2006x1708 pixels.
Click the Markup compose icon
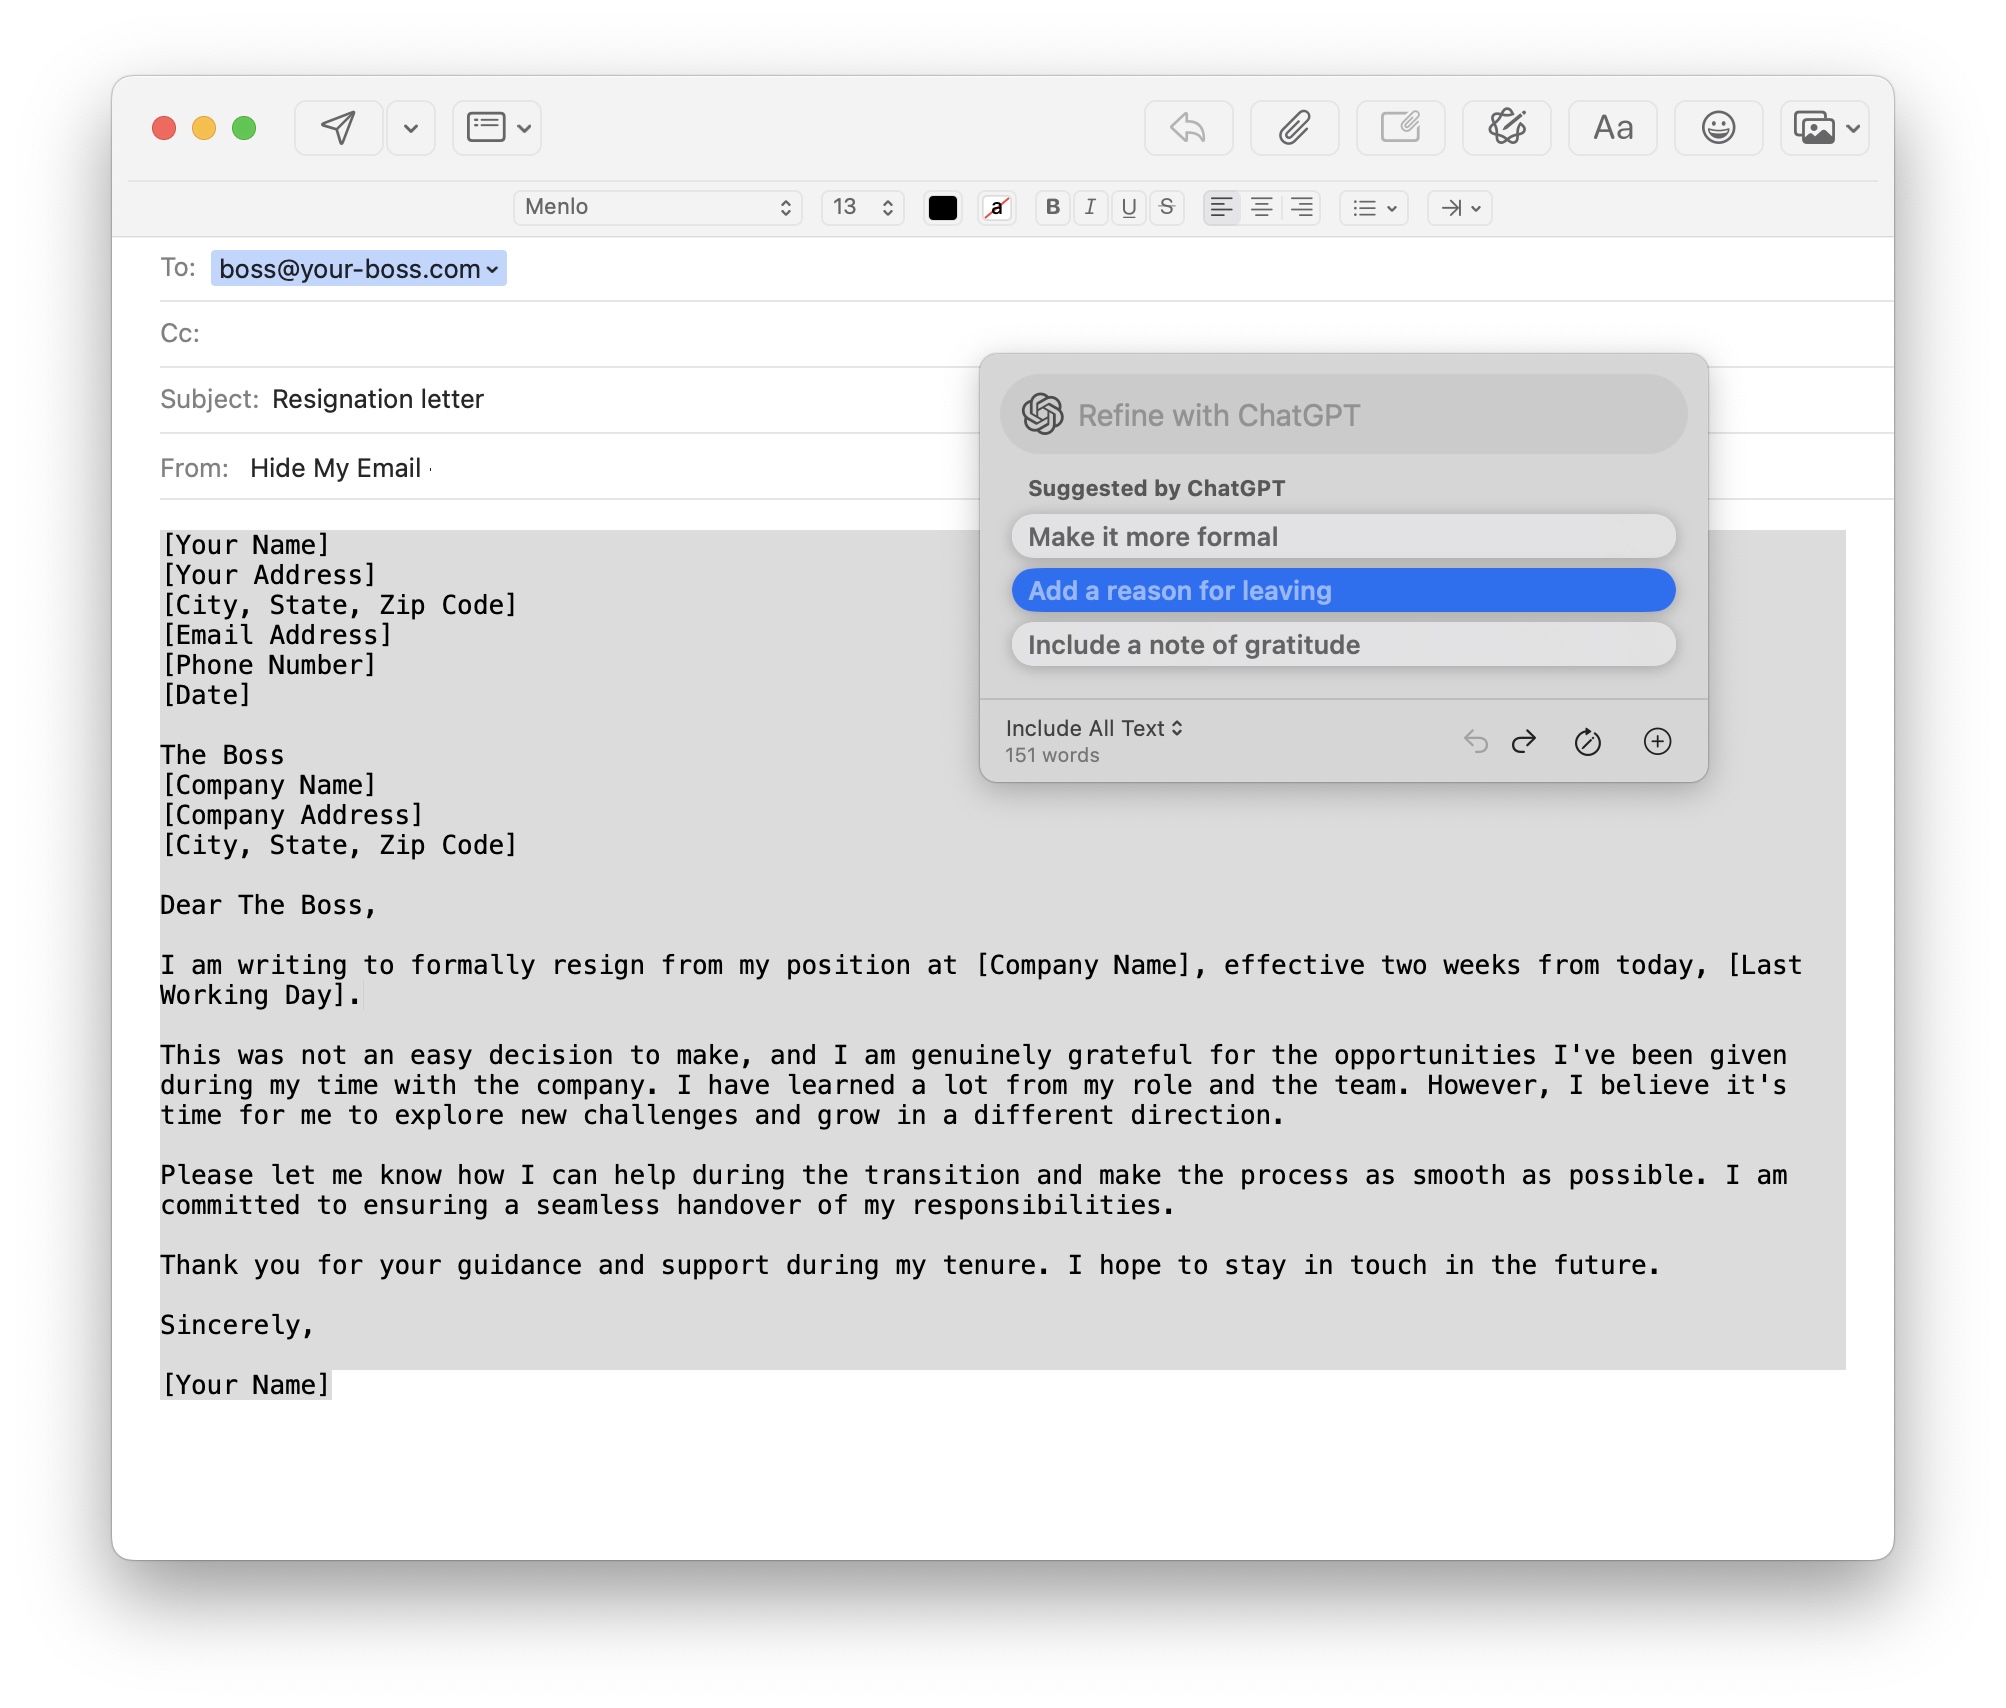[1399, 128]
